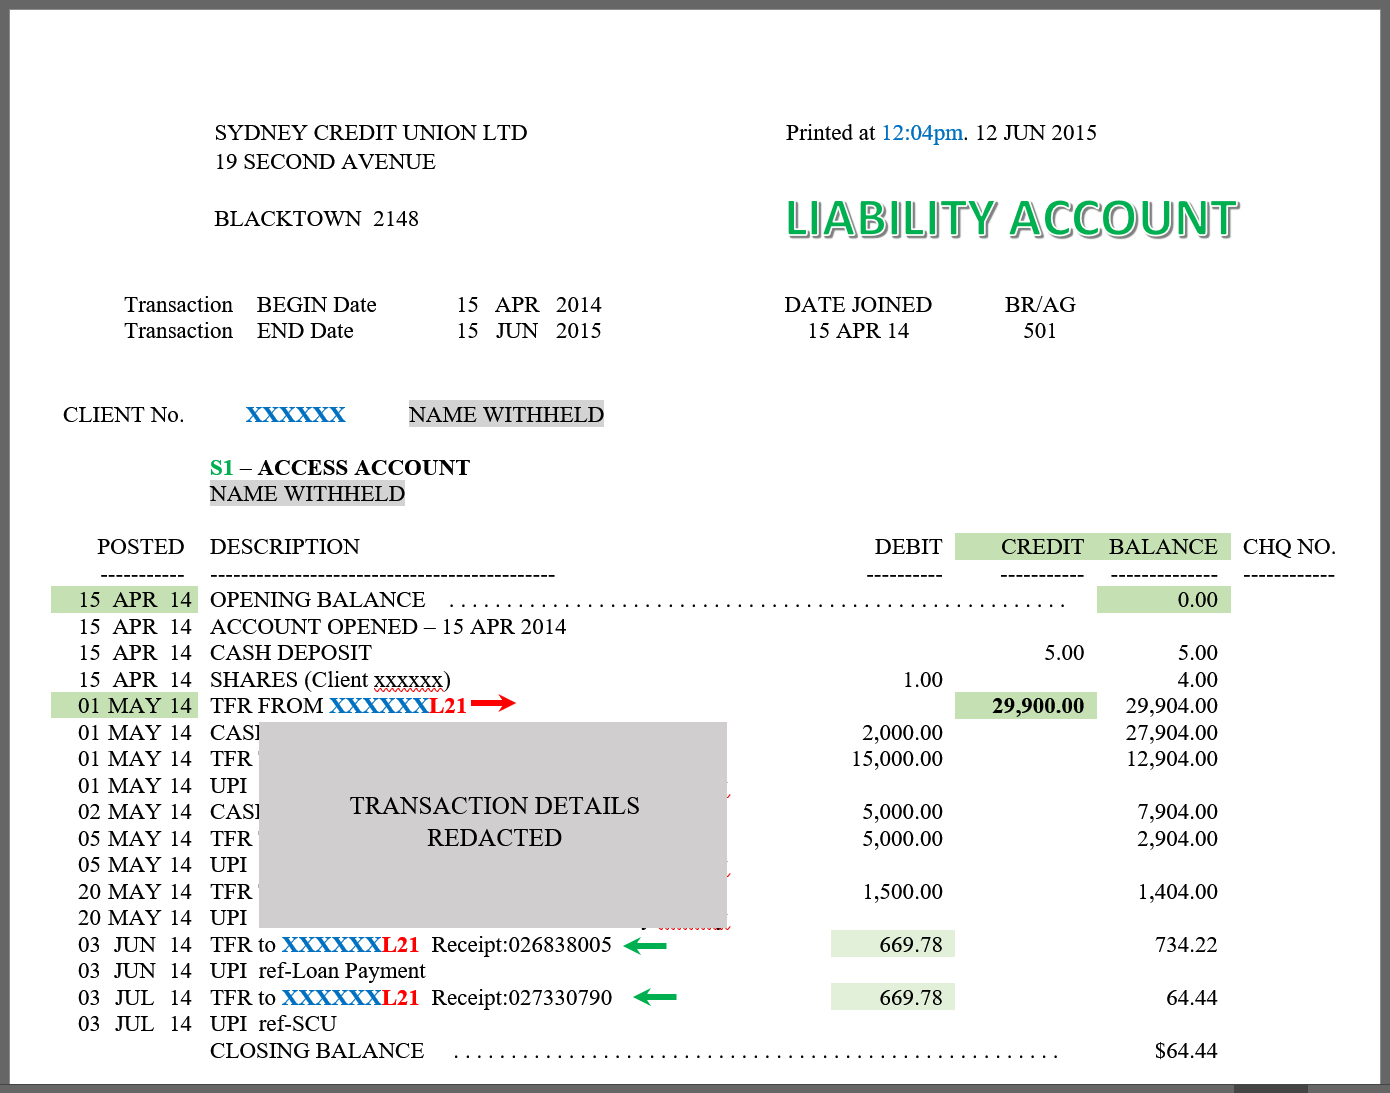The width and height of the screenshot is (1390, 1093).
Task: Click the end date value 15 JUN 2015
Action: pyautogui.click(x=529, y=331)
